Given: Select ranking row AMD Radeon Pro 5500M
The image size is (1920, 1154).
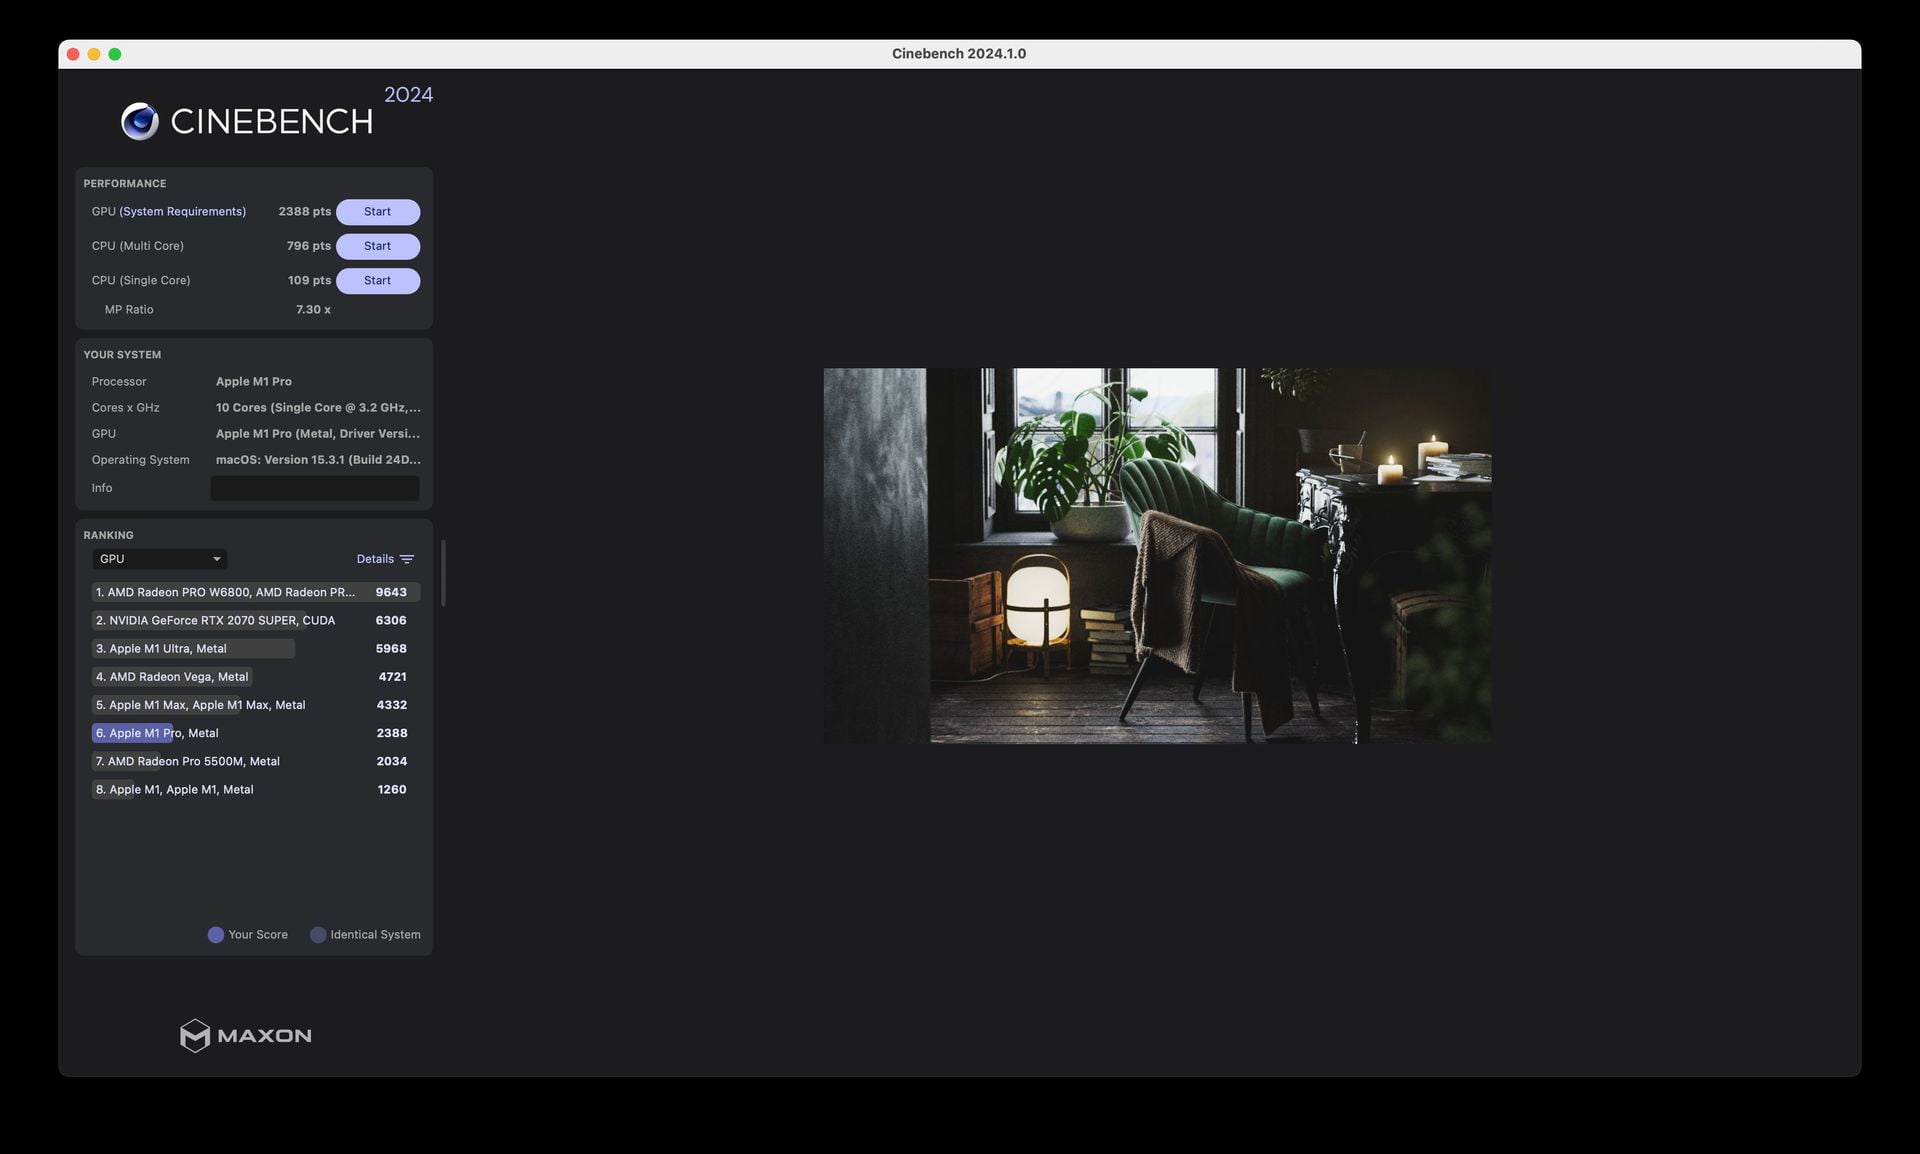Looking at the screenshot, I should (x=255, y=761).
